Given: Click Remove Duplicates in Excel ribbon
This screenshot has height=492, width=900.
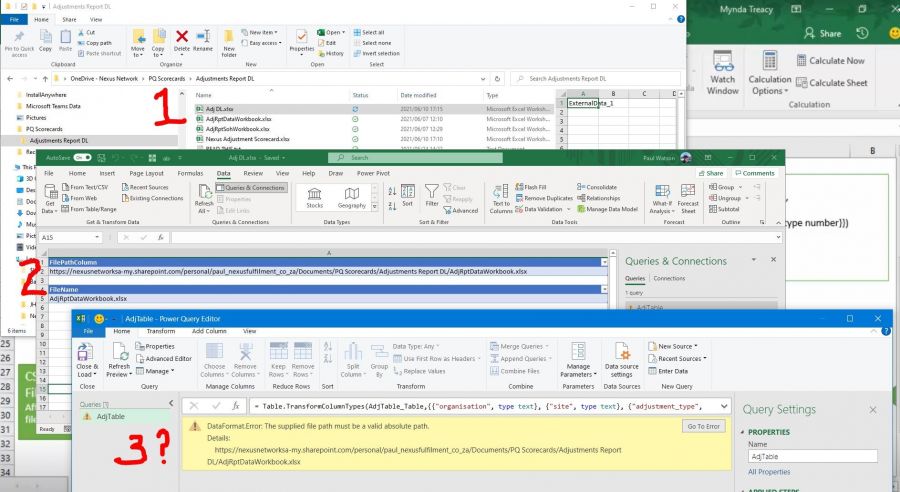Looking at the screenshot, I should [x=544, y=198].
